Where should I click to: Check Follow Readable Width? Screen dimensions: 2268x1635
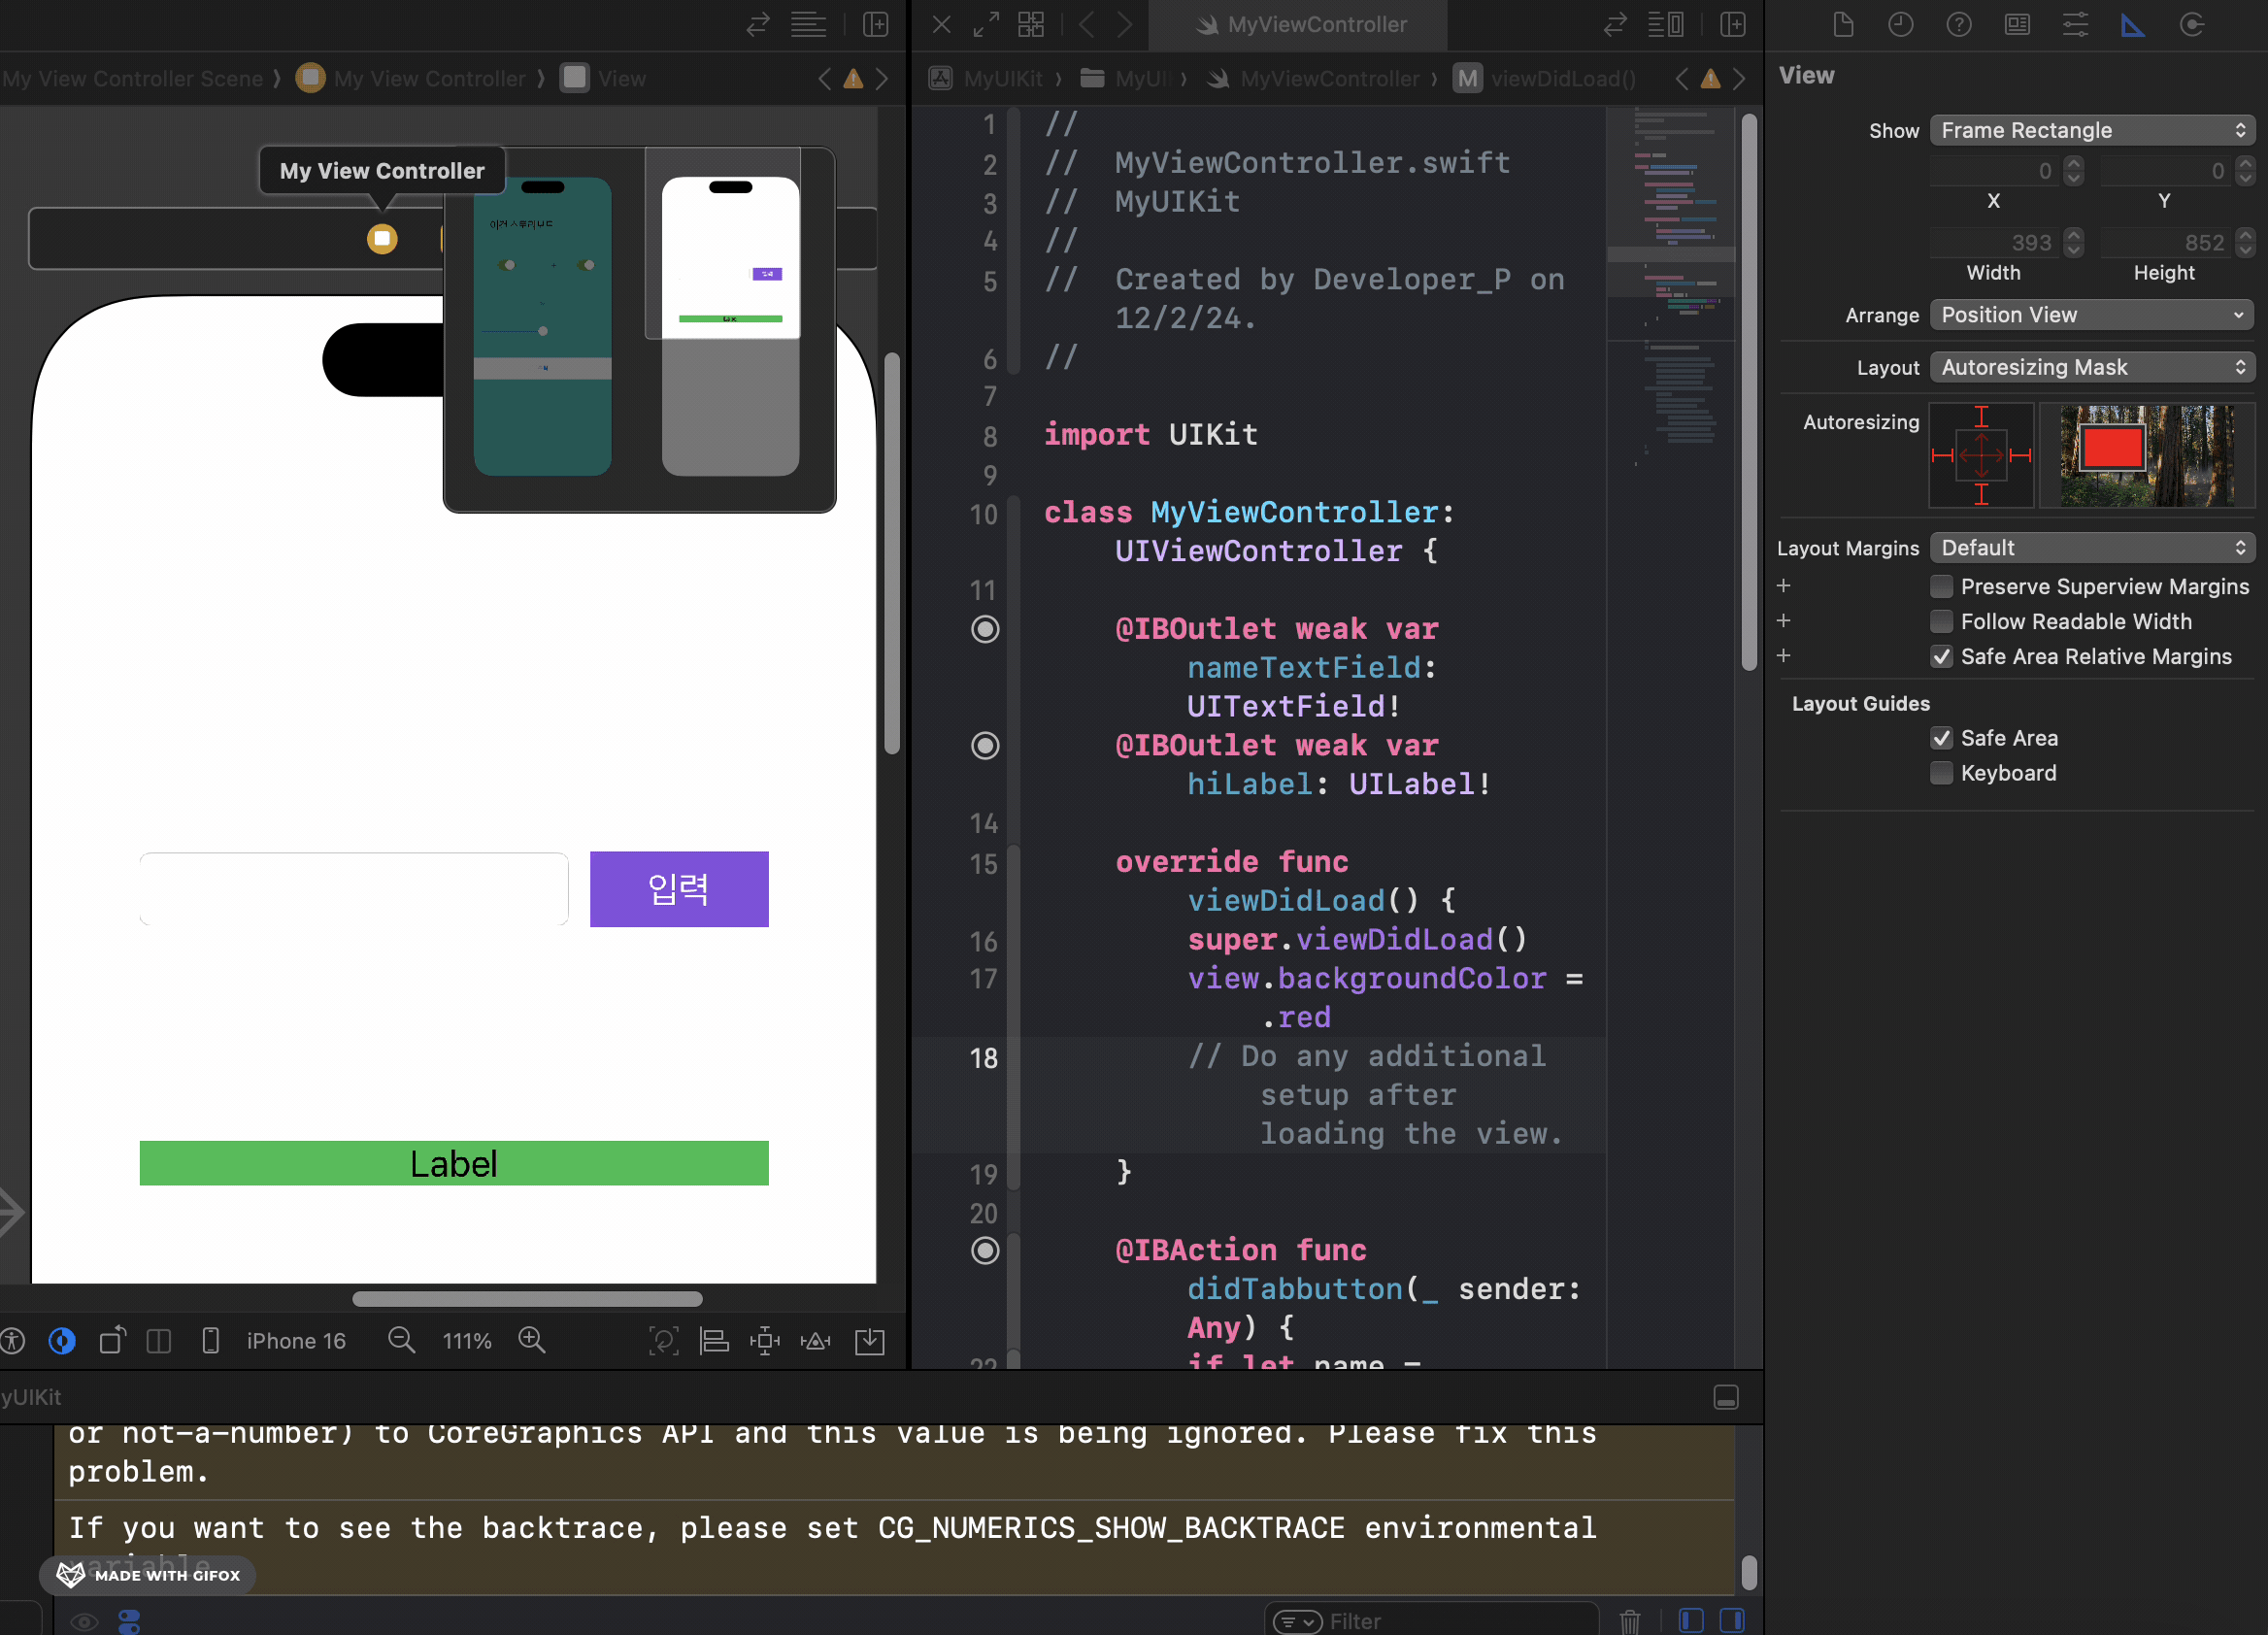tap(1941, 621)
